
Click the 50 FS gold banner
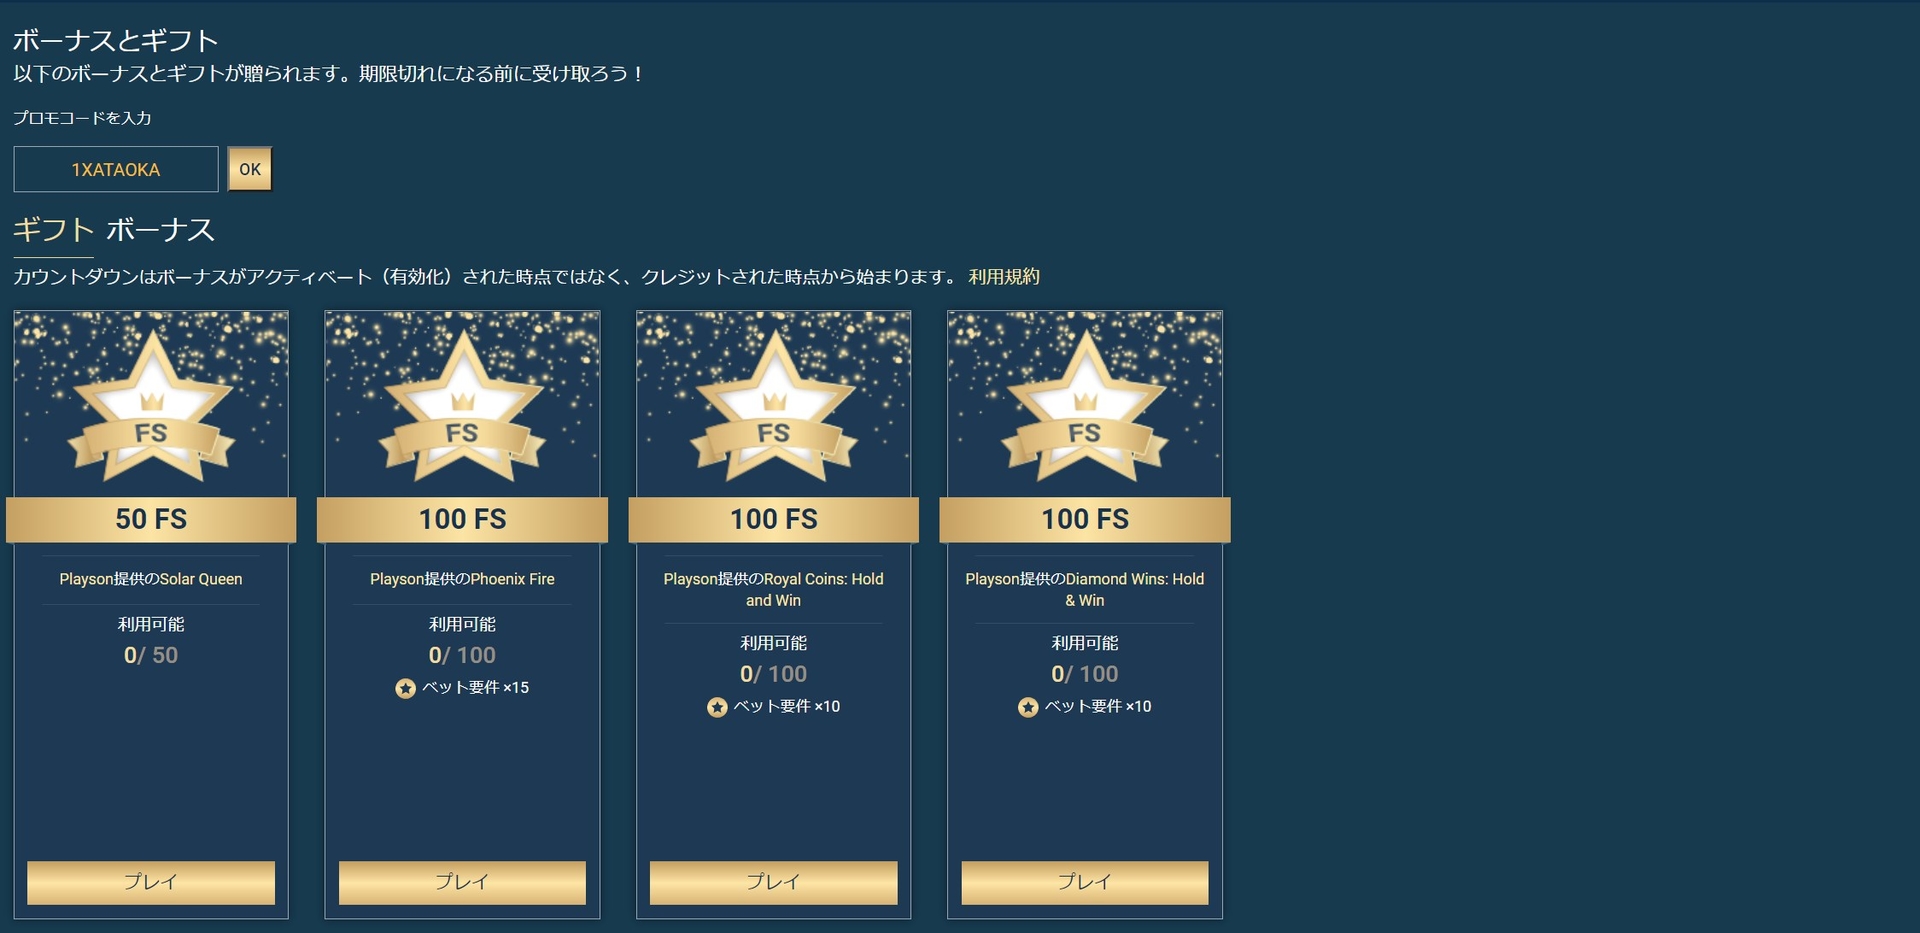tap(151, 519)
